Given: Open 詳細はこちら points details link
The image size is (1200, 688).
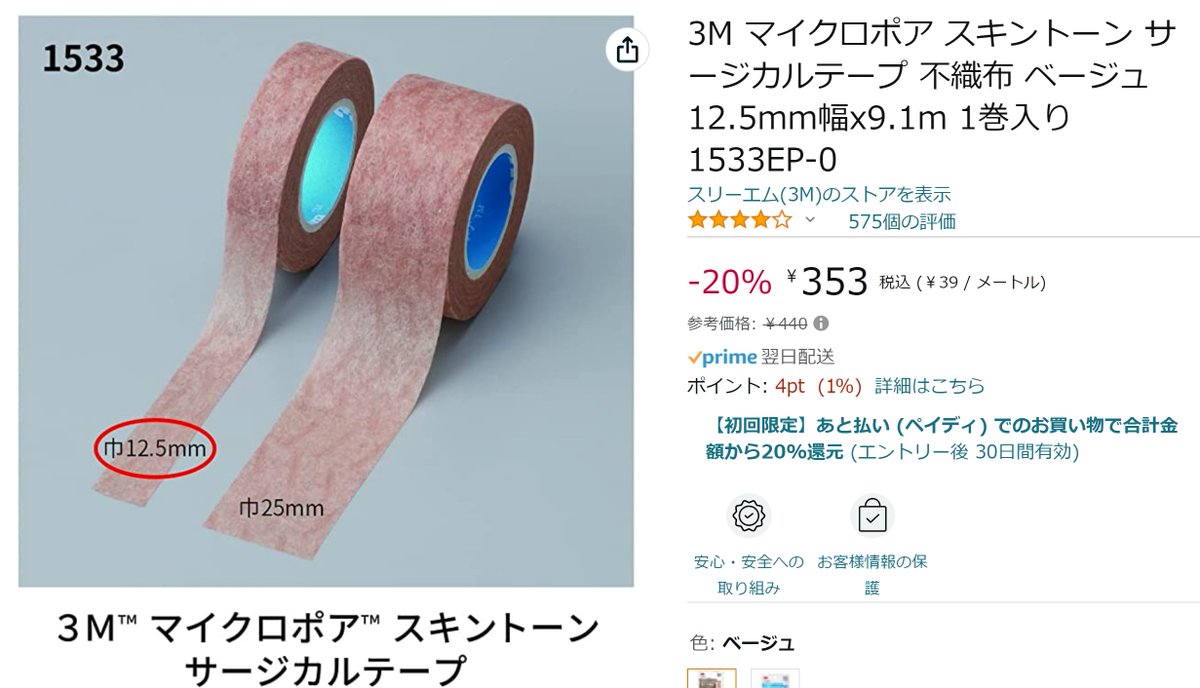Looking at the screenshot, I should [930, 386].
